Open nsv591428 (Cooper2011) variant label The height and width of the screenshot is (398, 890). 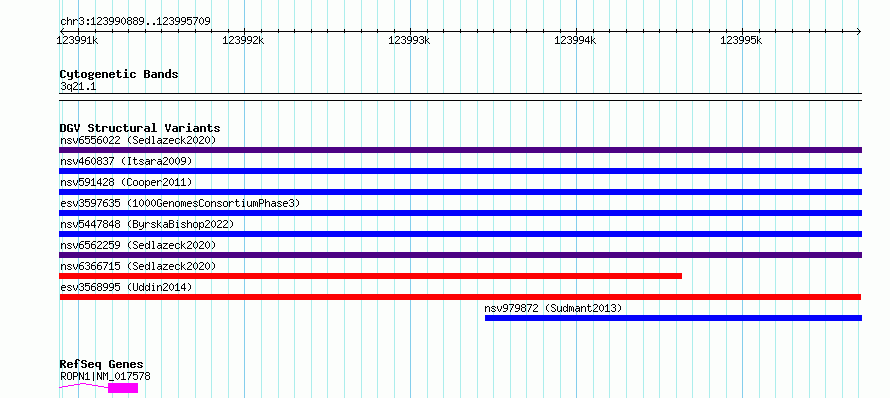126,182
